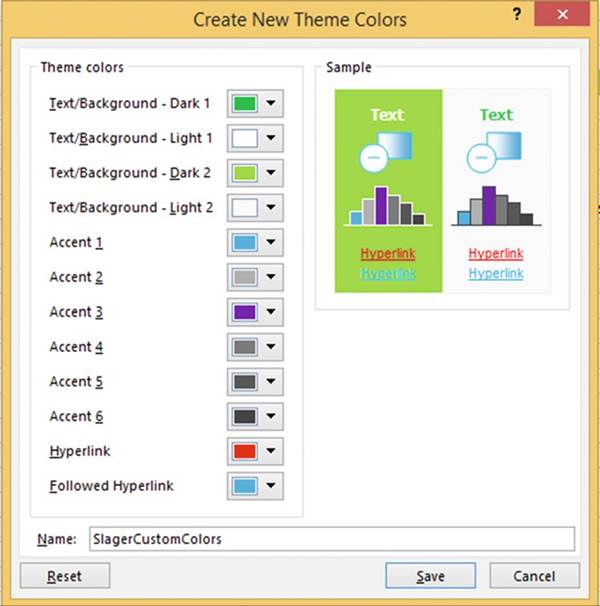Expand the Accent 6 color dropdown arrow

coord(270,417)
